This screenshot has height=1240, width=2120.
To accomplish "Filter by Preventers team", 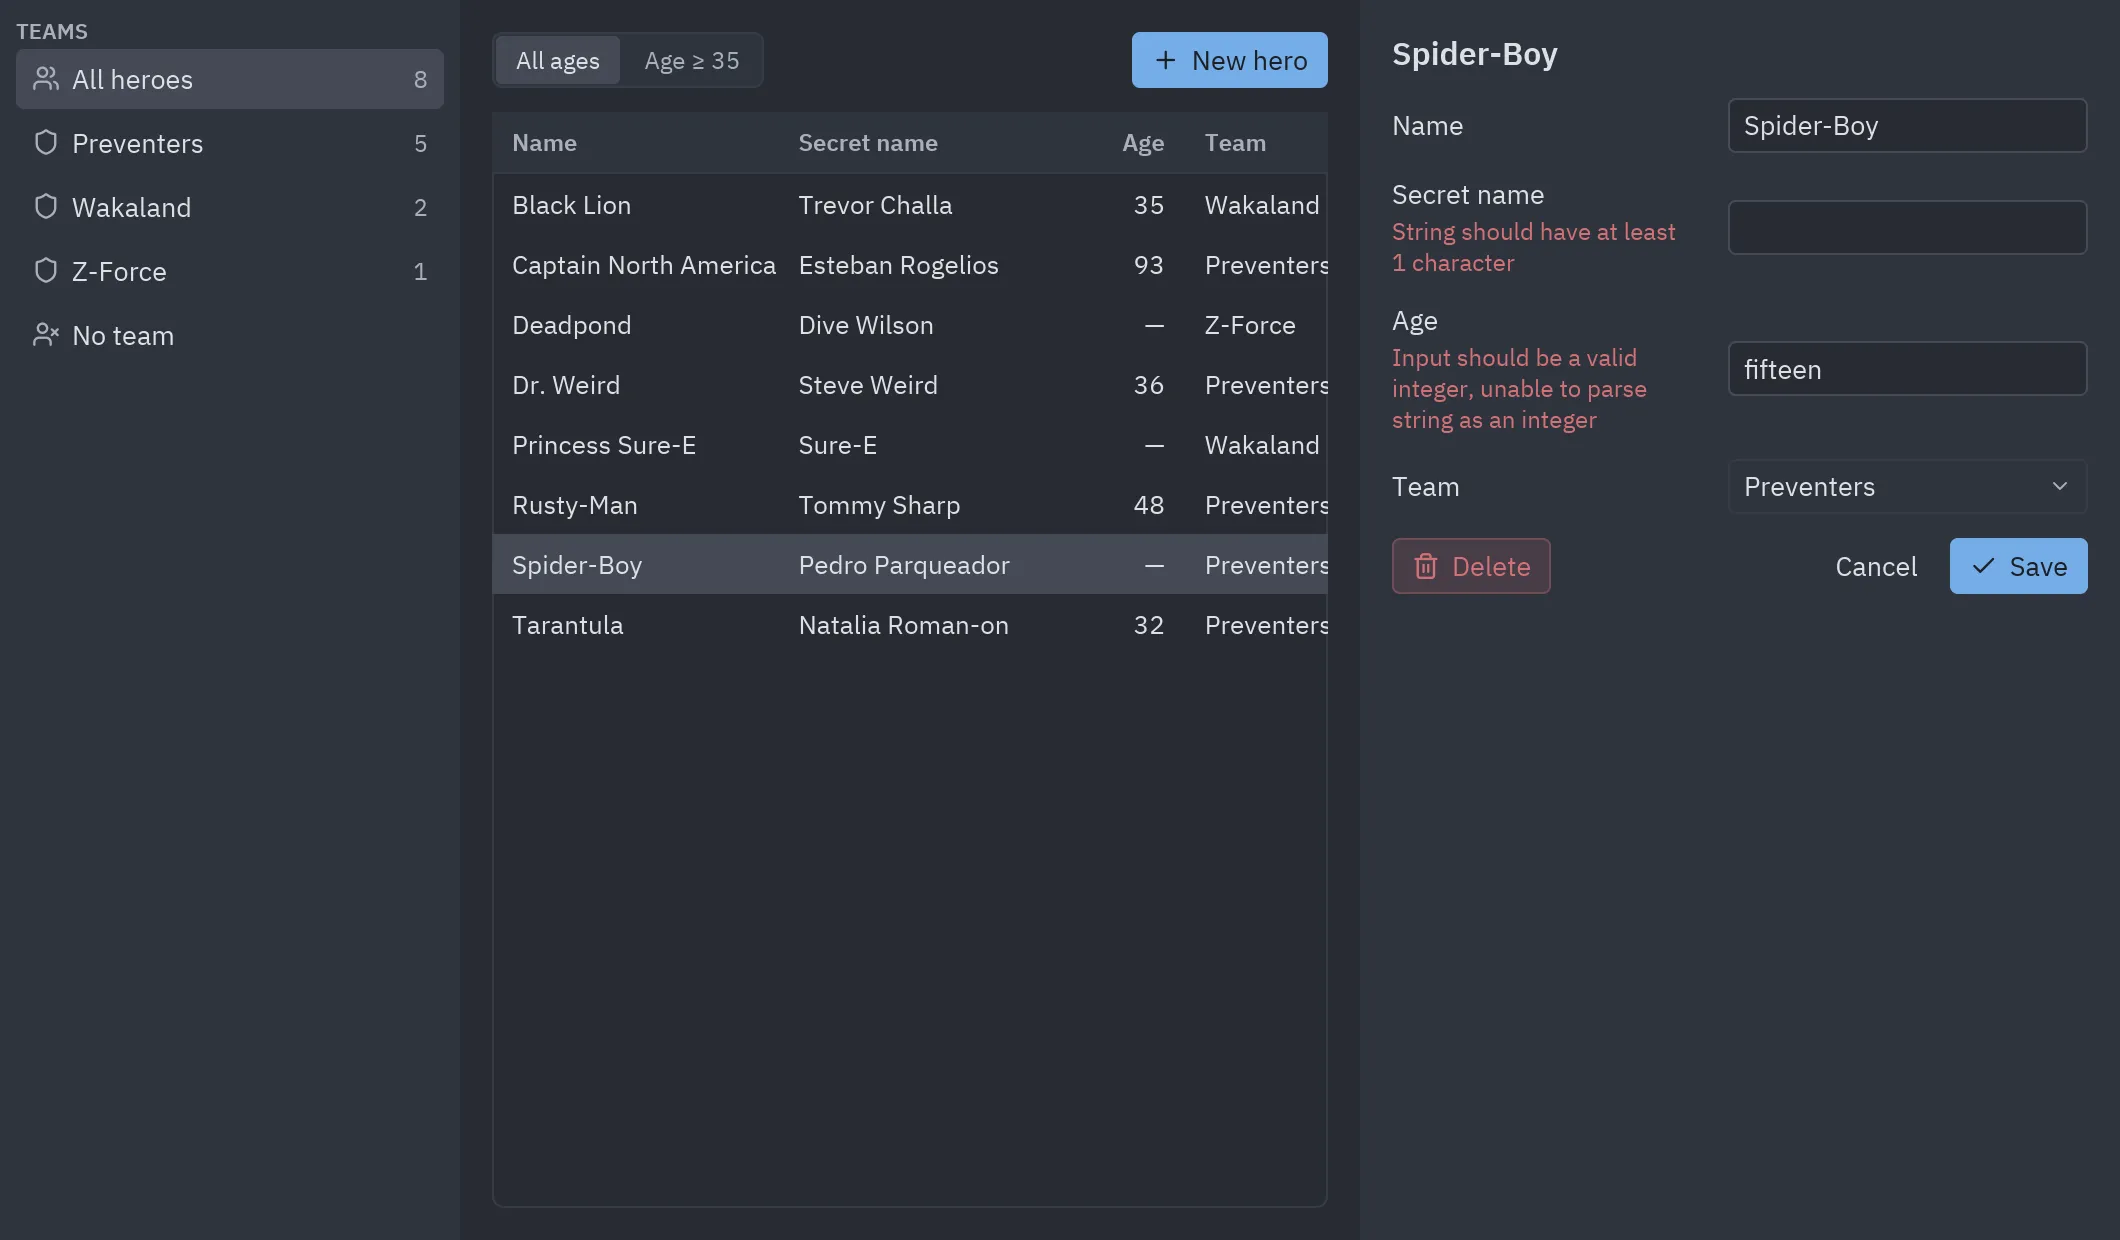I will pos(230,143).
